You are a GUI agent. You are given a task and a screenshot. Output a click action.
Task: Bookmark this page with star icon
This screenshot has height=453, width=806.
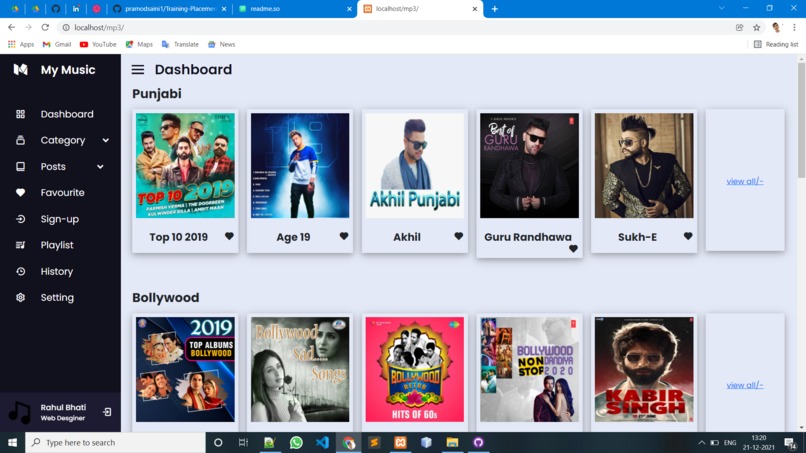[x=756, y=28]
